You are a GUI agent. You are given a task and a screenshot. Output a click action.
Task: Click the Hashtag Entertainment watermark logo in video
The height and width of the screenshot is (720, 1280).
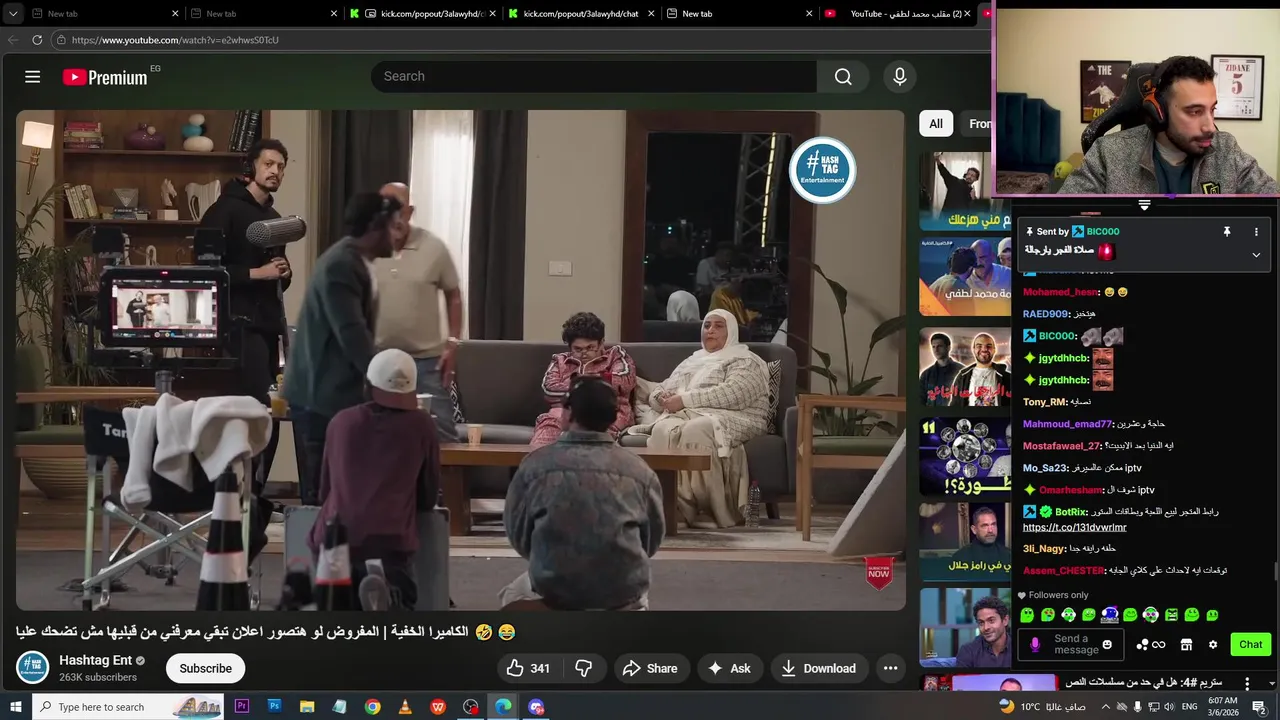pos(822,170)
